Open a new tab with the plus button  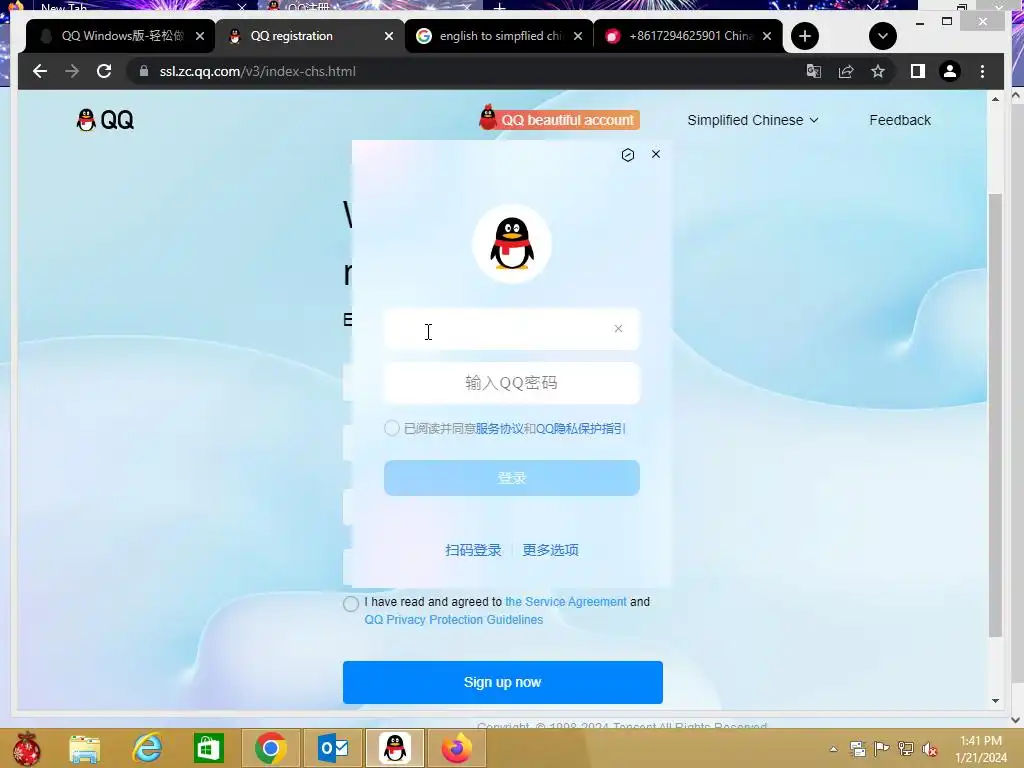click(805, 36)
